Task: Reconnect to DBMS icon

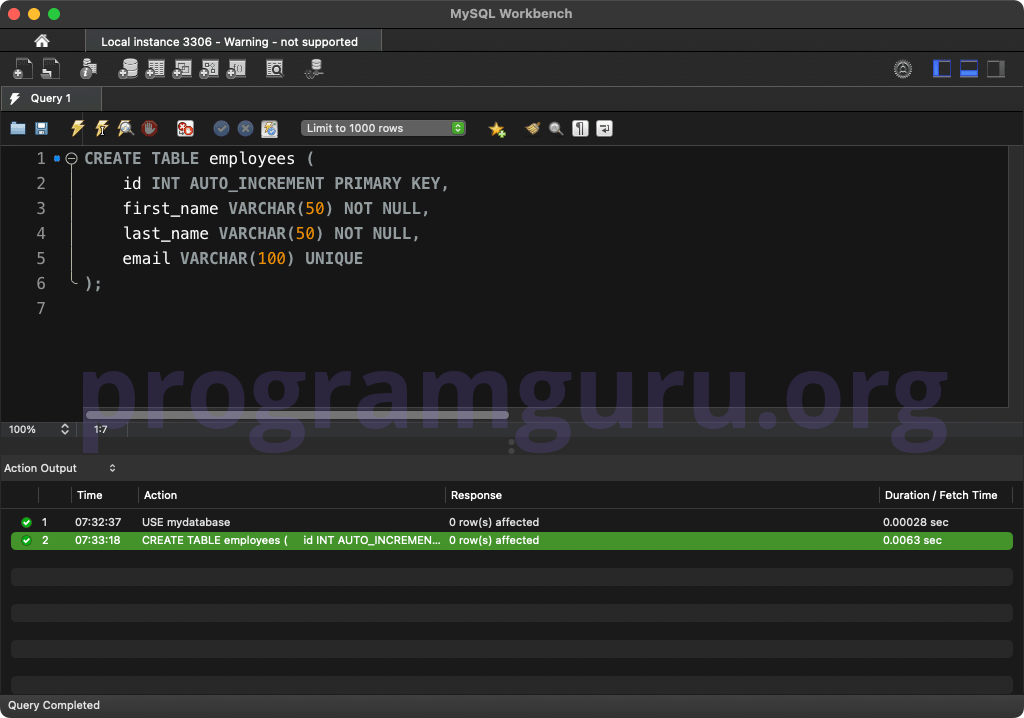Action: (314, 69)
